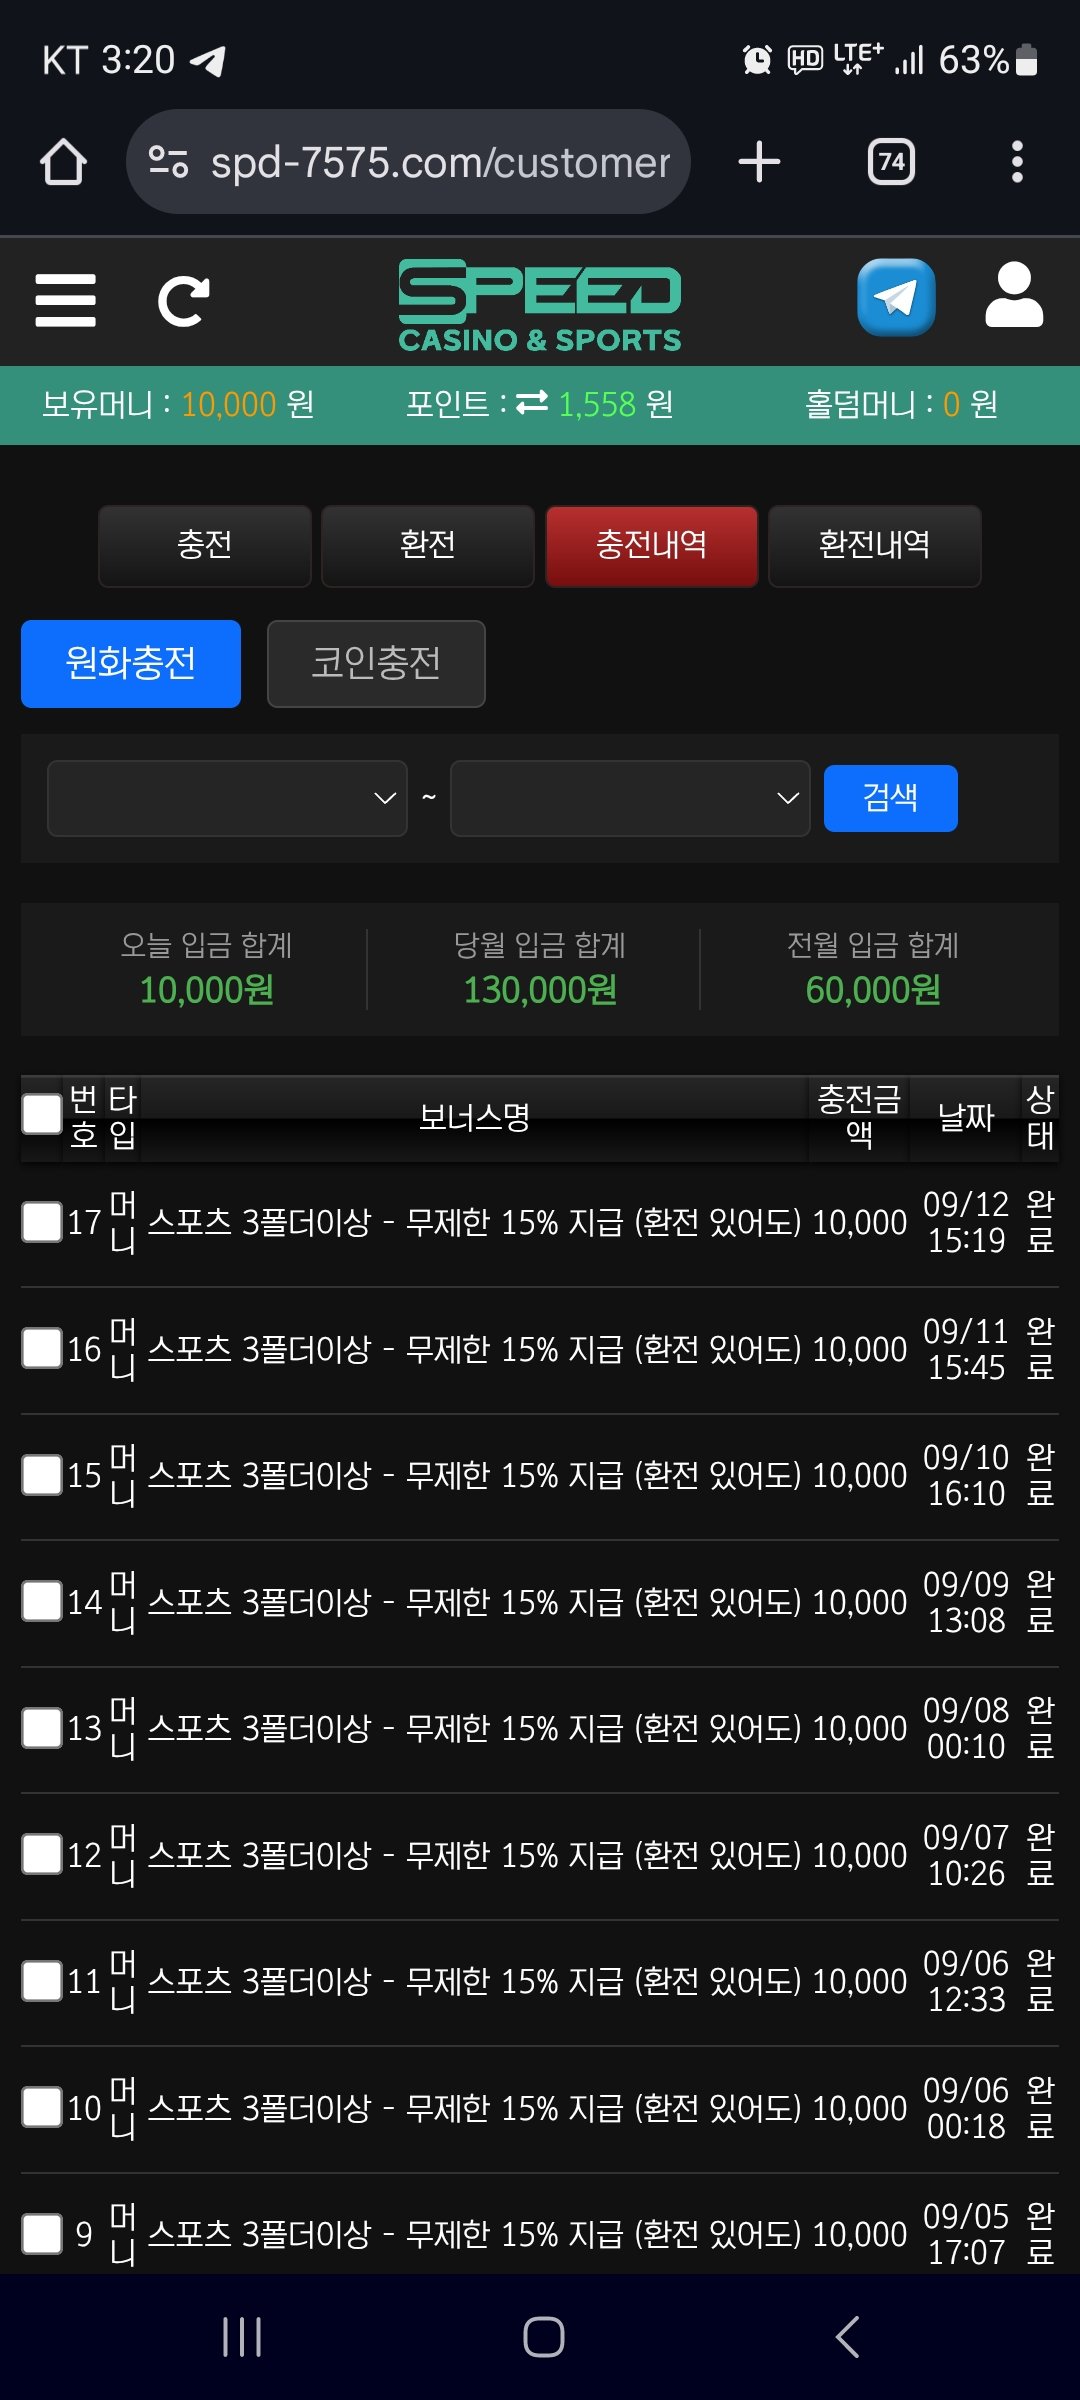
Task: Tap the browser home icon
Action: point(63,162)
